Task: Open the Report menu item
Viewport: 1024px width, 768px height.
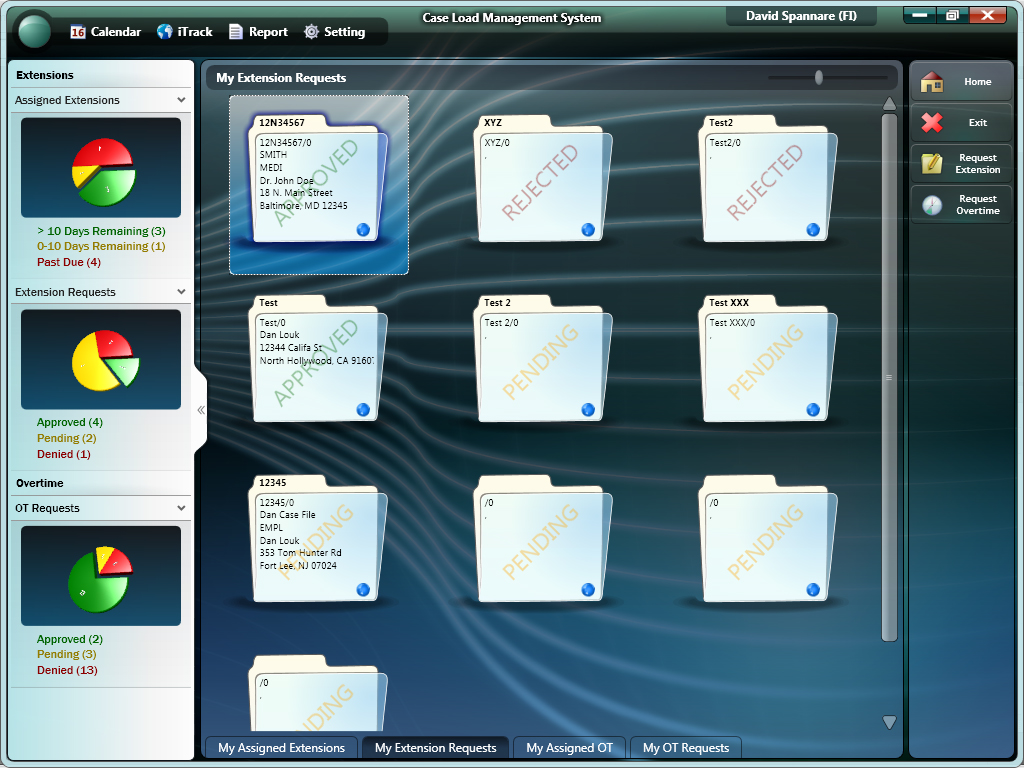Action: [258, 32]
